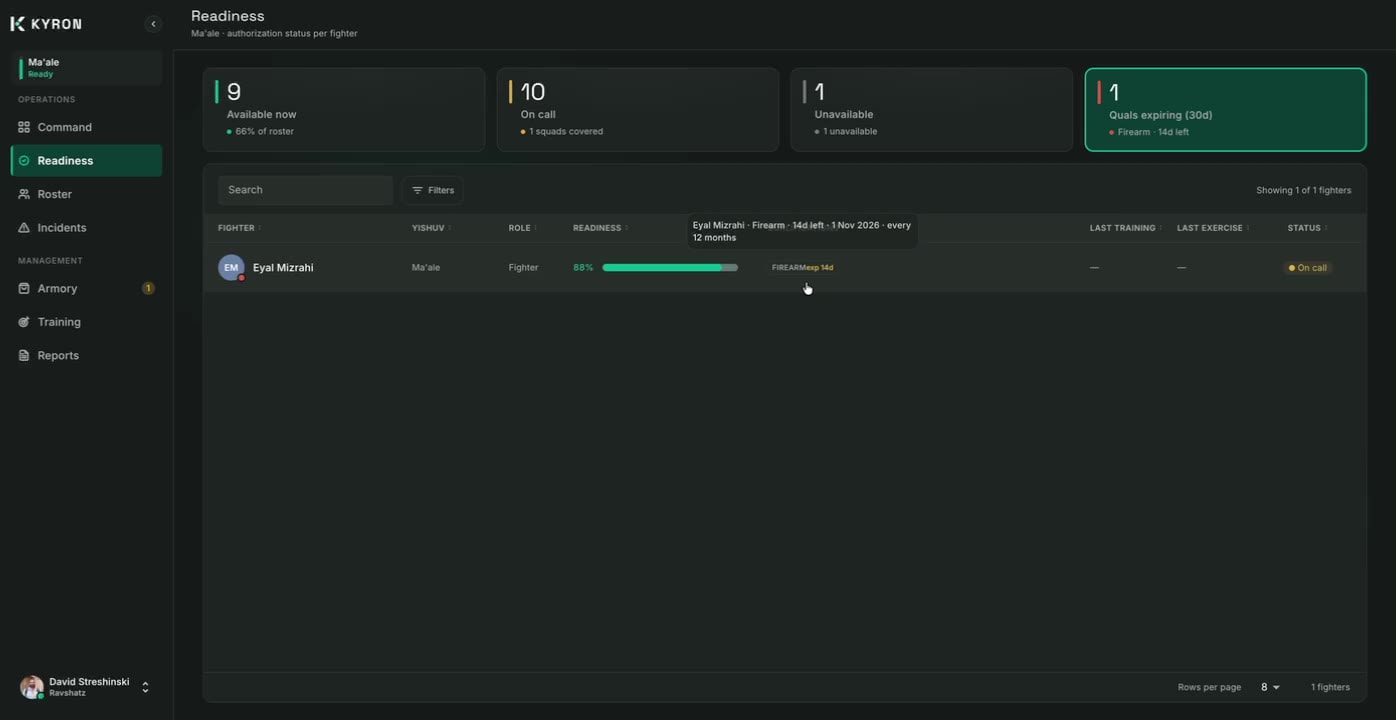Sort by the Role column header

pos(523,228)
